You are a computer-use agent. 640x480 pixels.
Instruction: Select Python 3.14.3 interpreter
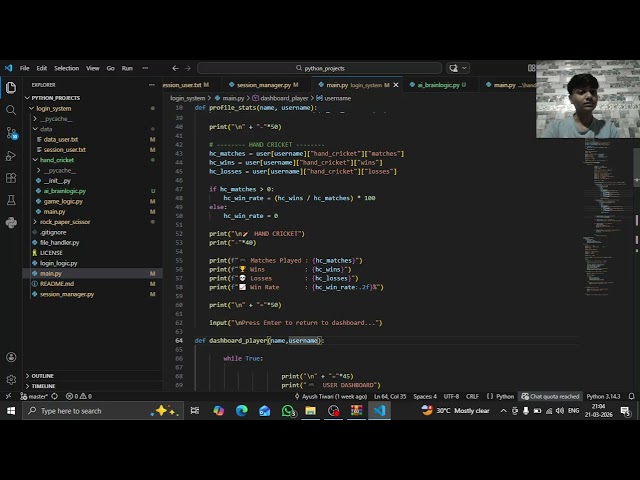click(x=603, y=396)
